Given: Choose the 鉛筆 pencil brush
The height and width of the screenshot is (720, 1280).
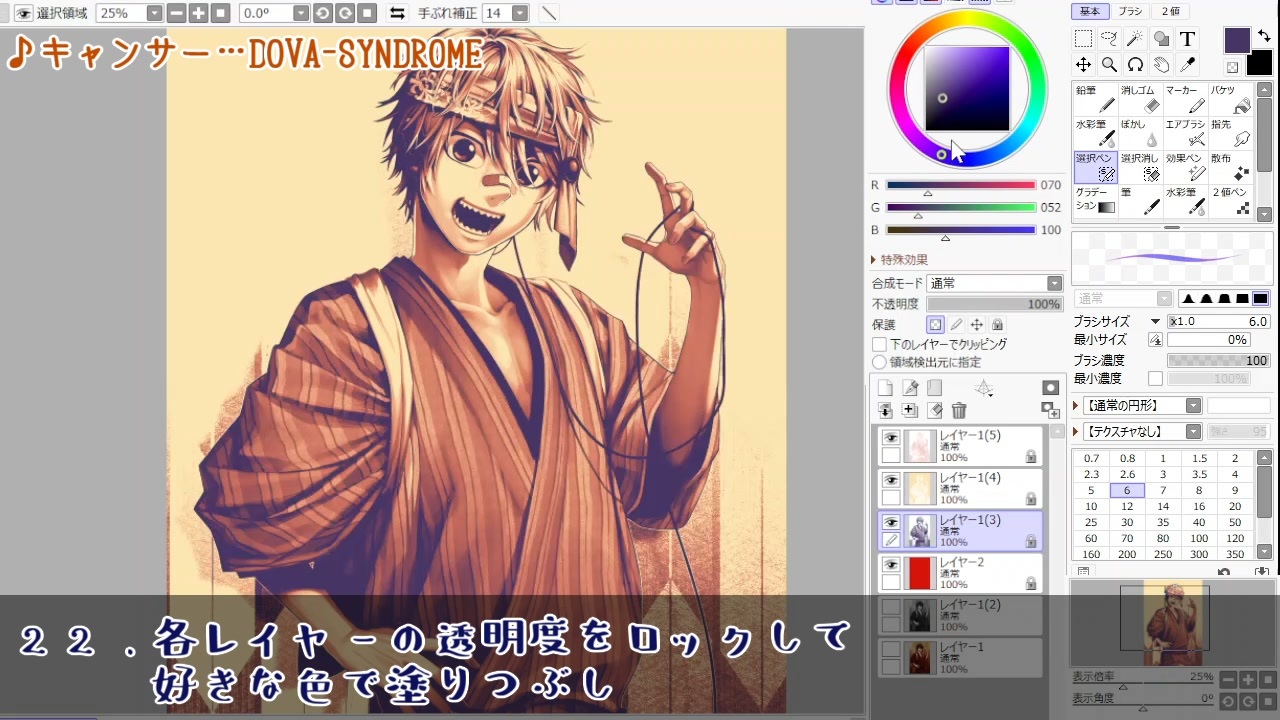Looking at the screenshot, I should click(1095, 99).
